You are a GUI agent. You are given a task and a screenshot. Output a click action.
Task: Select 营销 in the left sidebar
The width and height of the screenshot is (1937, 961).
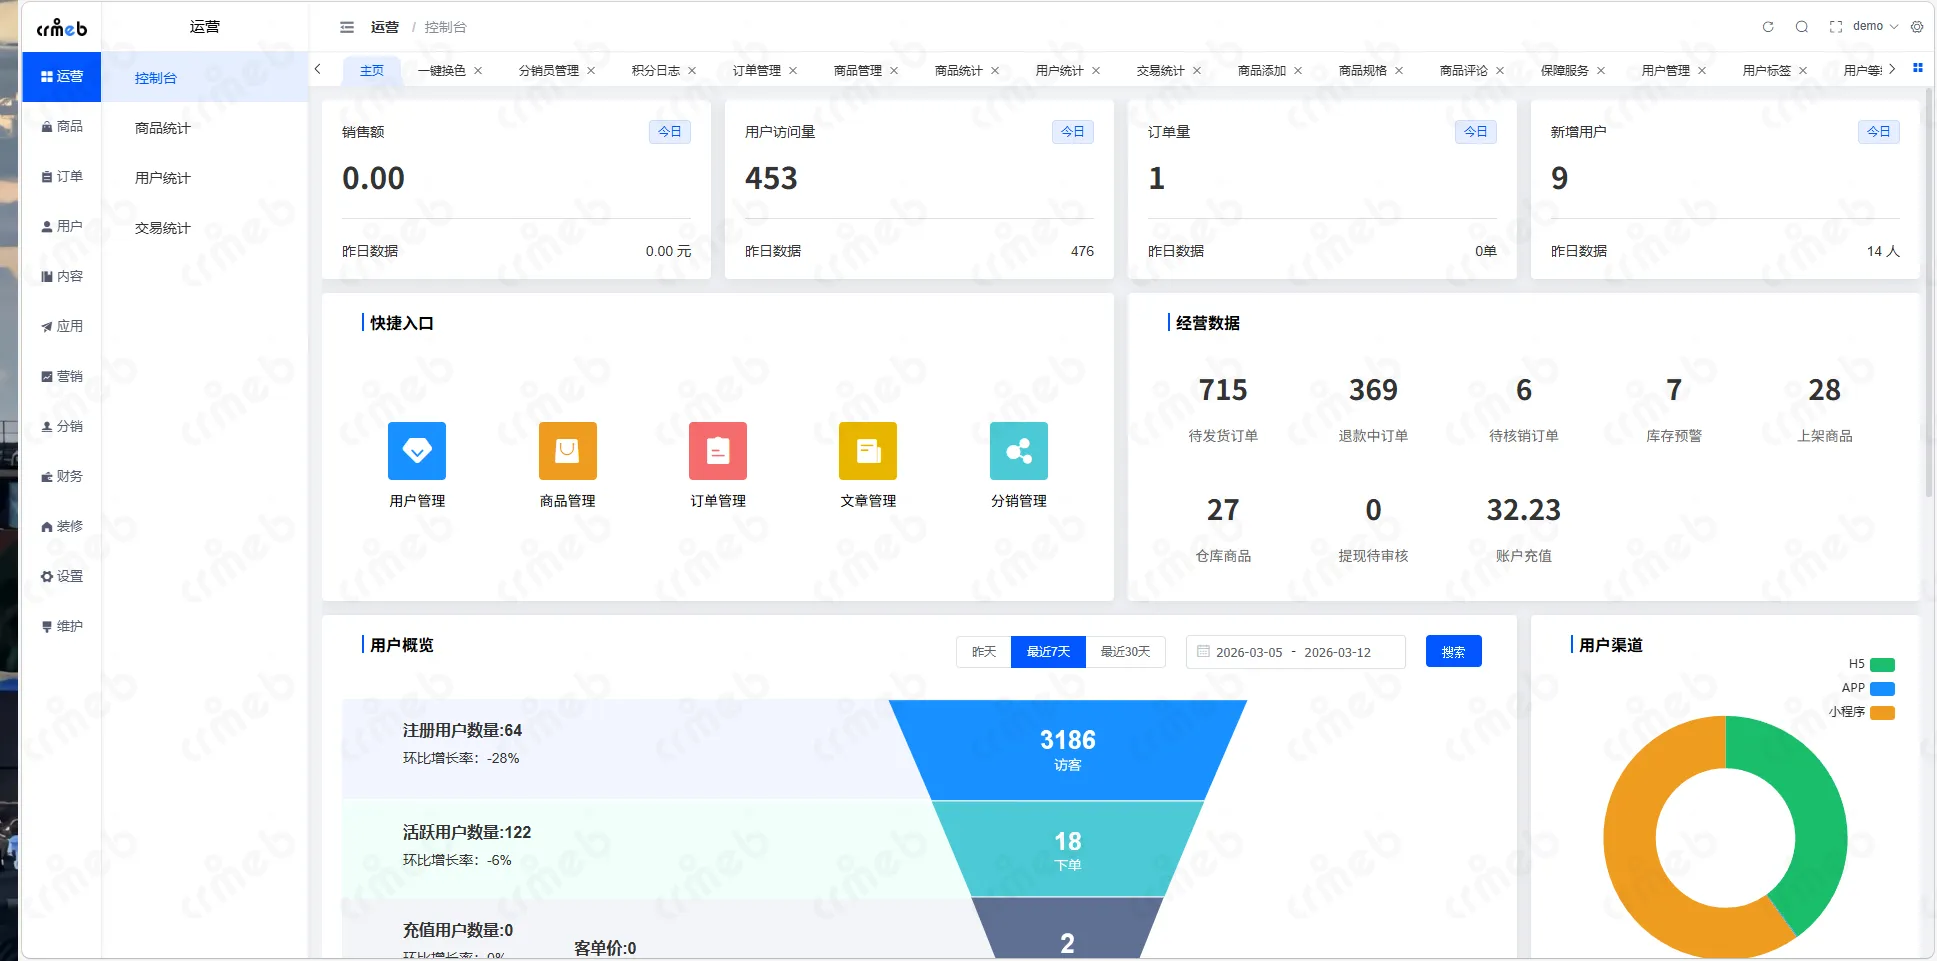point(61,376)
